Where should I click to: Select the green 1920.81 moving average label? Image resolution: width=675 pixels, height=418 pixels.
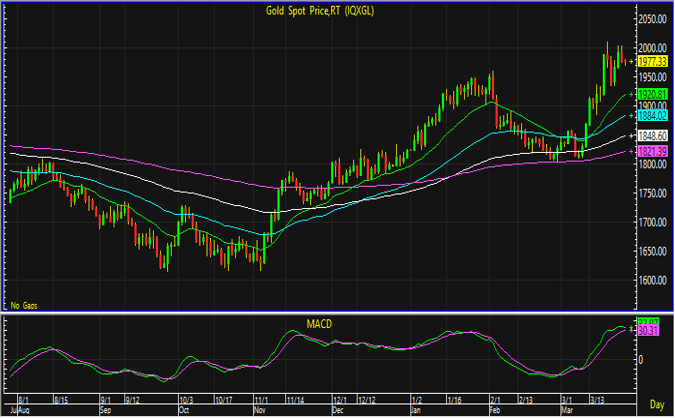(x=653, y=94)
